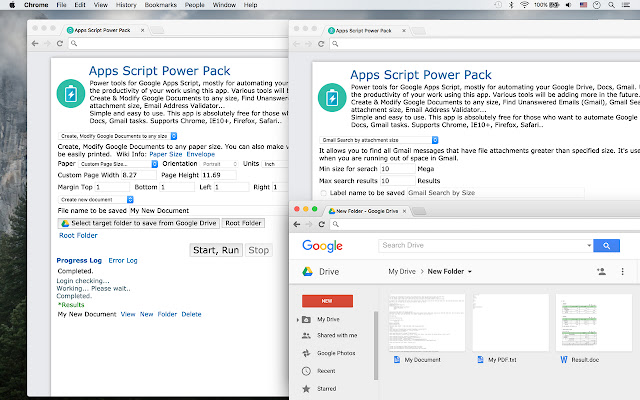Click the Wi-Fi icon in menu bar

click(524, 5)
